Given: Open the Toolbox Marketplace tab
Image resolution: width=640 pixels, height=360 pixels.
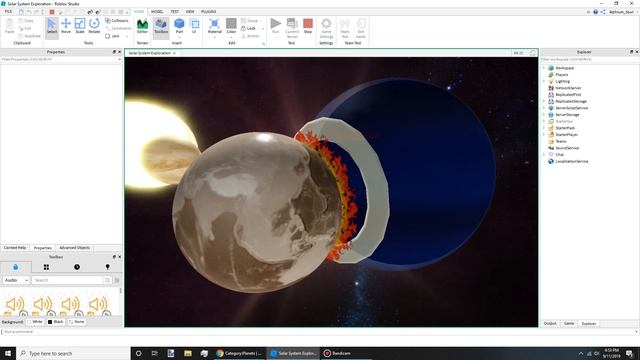Looking at the screenshot, I should pyautogui.click(x=16, y=267).
